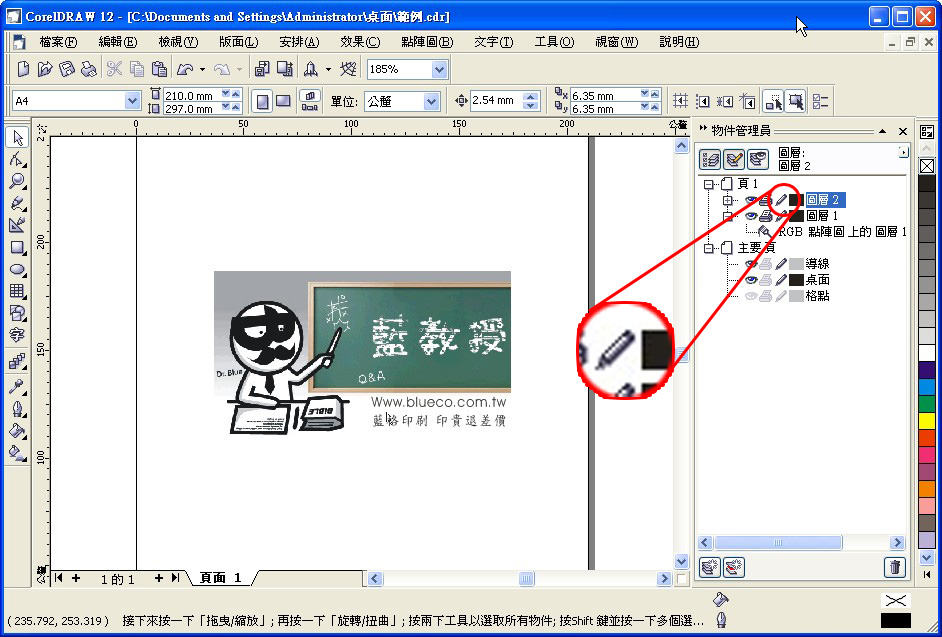Open the Outline pen tool flyout
The height and width of the screenshot is (637, 942).
point(17,409)
